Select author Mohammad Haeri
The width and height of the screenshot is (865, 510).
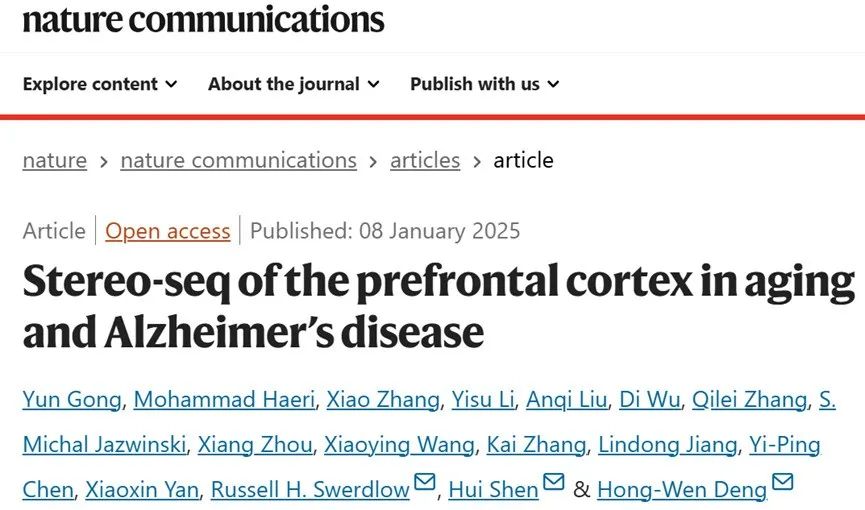pyautogui.click(x=225, y=400)
